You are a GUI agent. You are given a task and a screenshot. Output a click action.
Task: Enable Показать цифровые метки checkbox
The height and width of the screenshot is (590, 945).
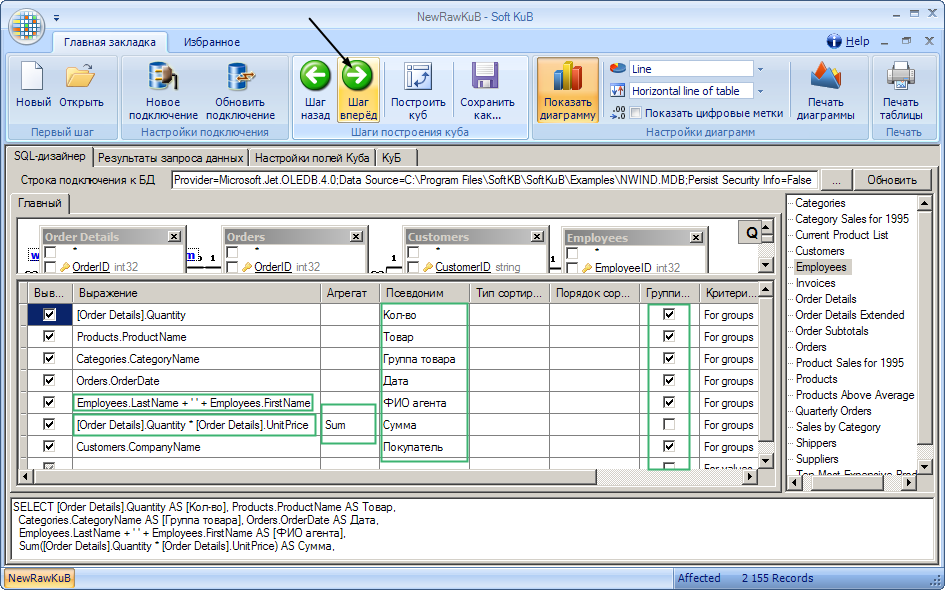[635, 113]
